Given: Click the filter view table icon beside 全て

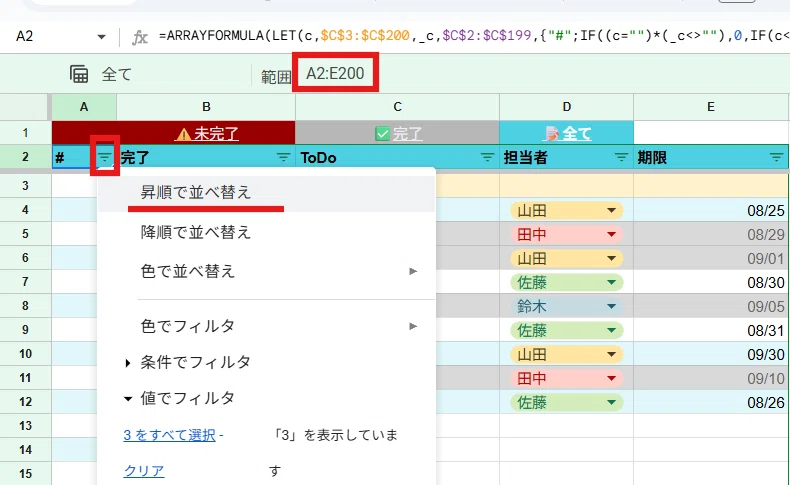Looking at the screenshot, I should click(x=79, y=74).
